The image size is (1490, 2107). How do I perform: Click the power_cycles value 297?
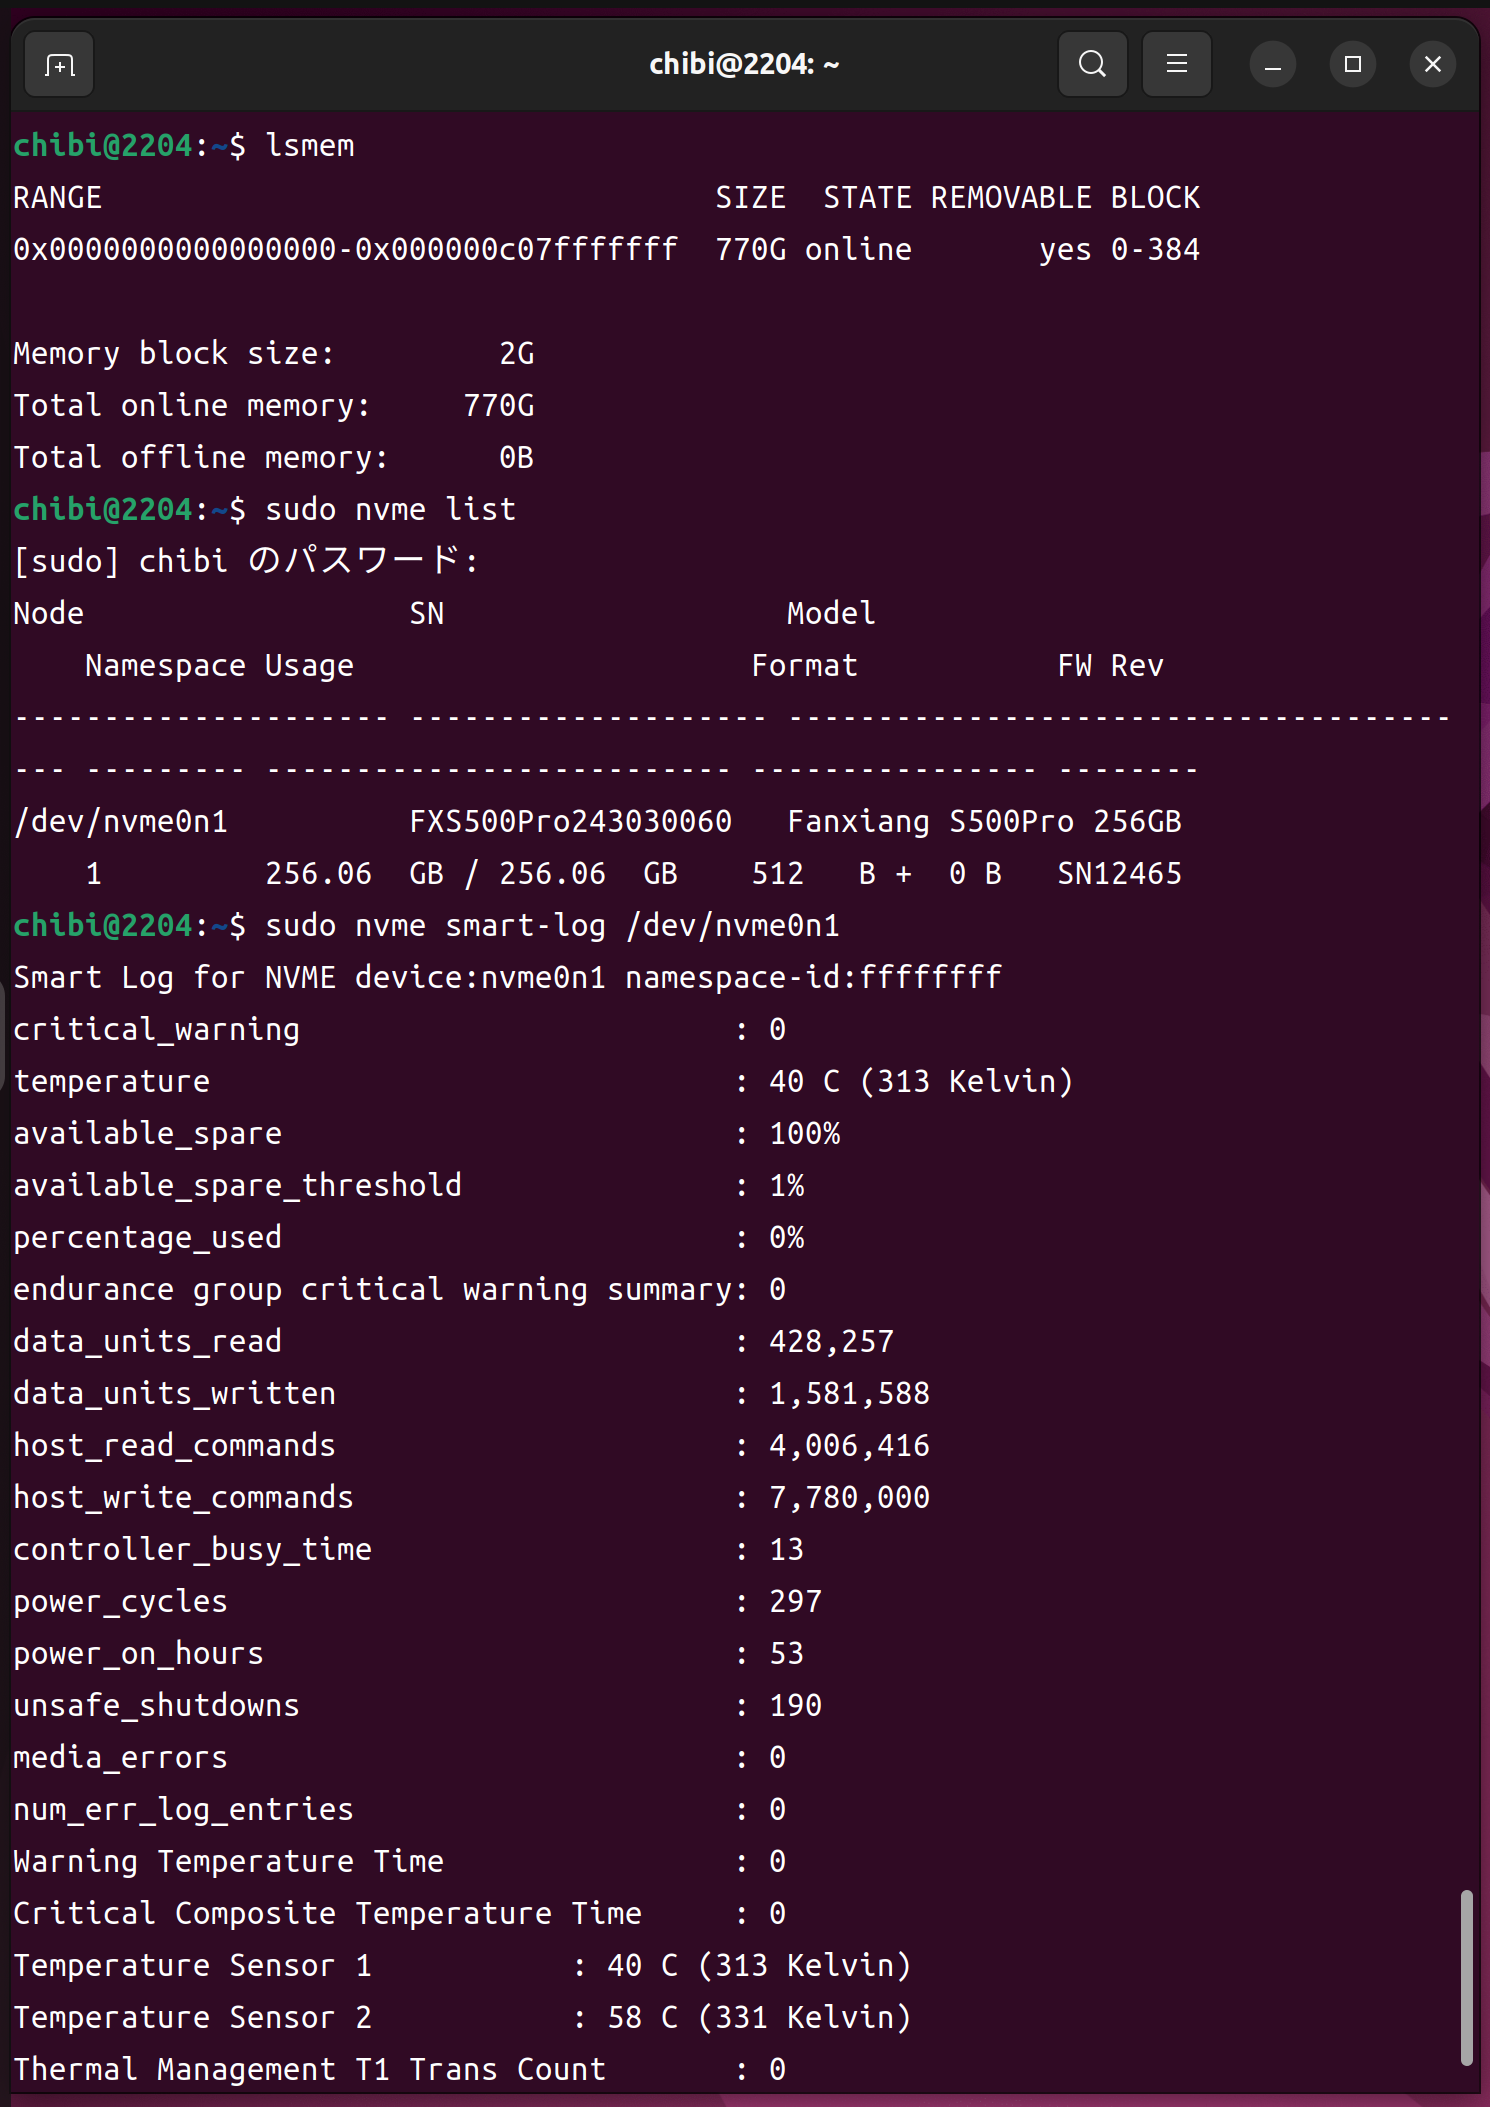click(x=795, y=1602)
